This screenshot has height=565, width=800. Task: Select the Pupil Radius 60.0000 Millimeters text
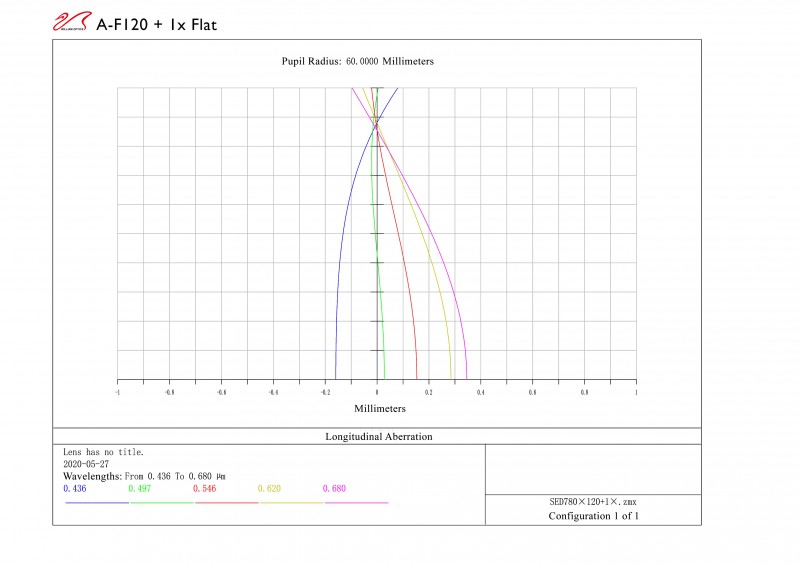click(357, 62)
